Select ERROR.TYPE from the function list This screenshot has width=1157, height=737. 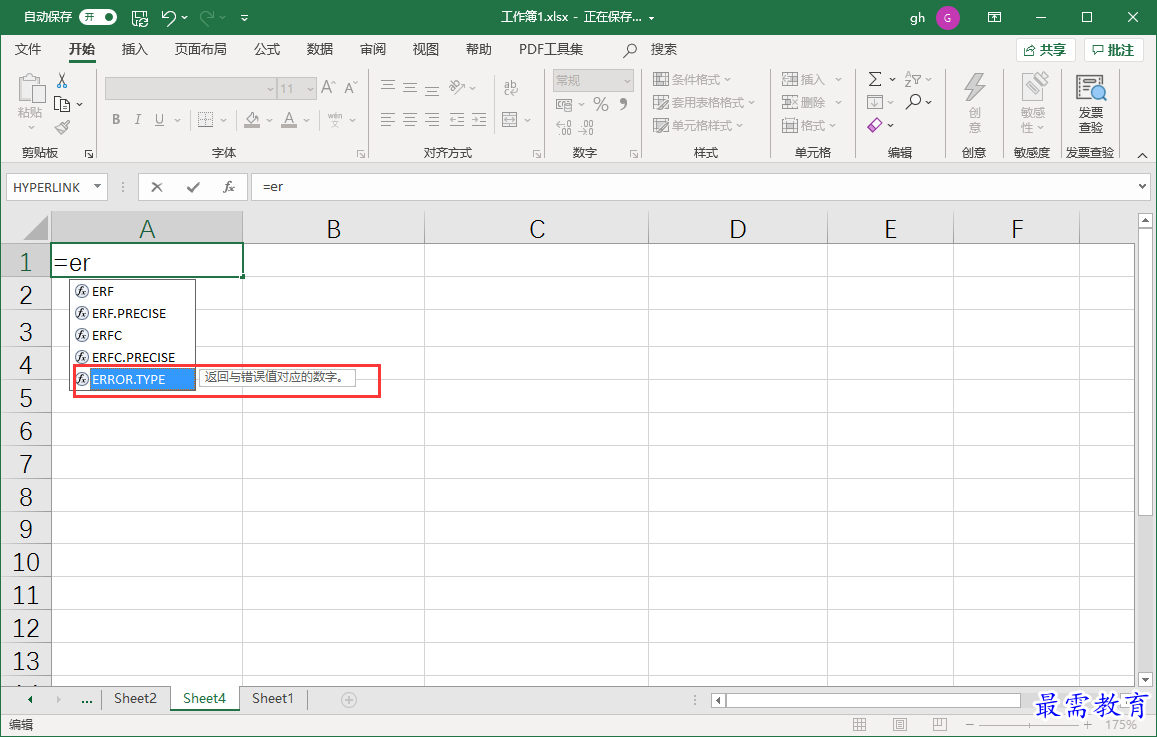133,379
